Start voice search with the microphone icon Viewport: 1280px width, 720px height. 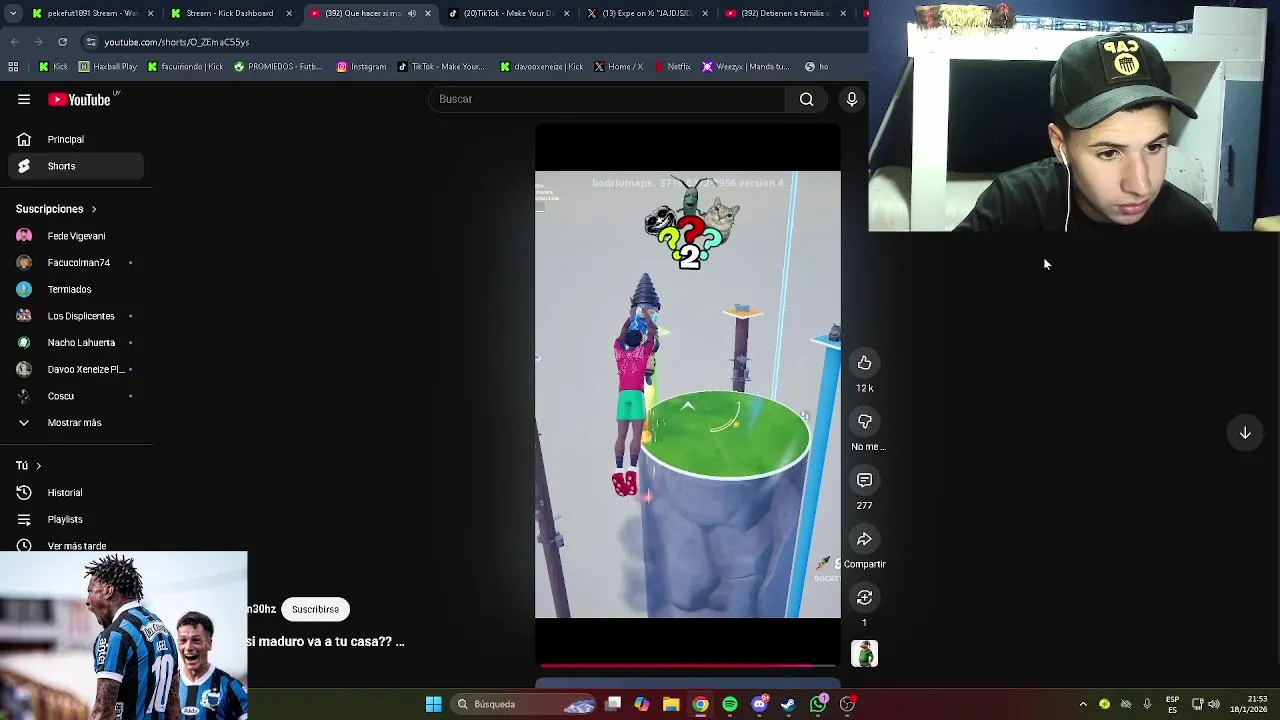(x=852, y=99)
